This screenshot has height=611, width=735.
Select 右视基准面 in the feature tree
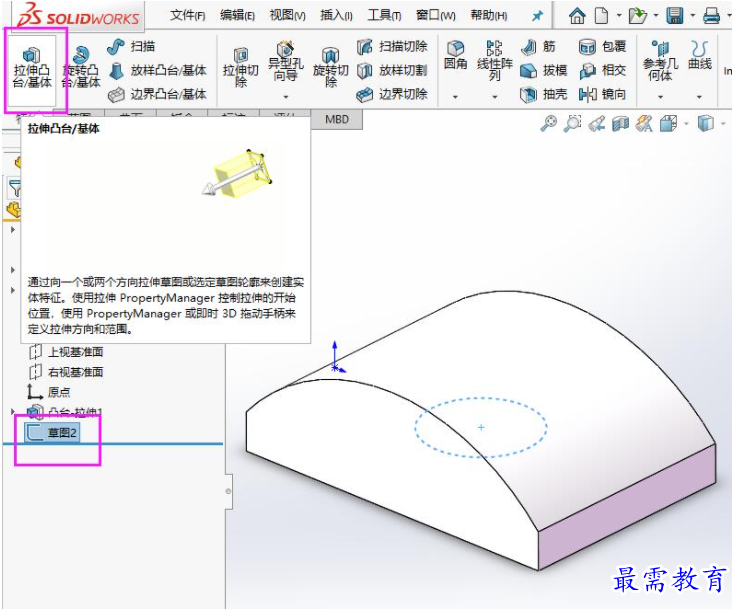tap(66, 372)
